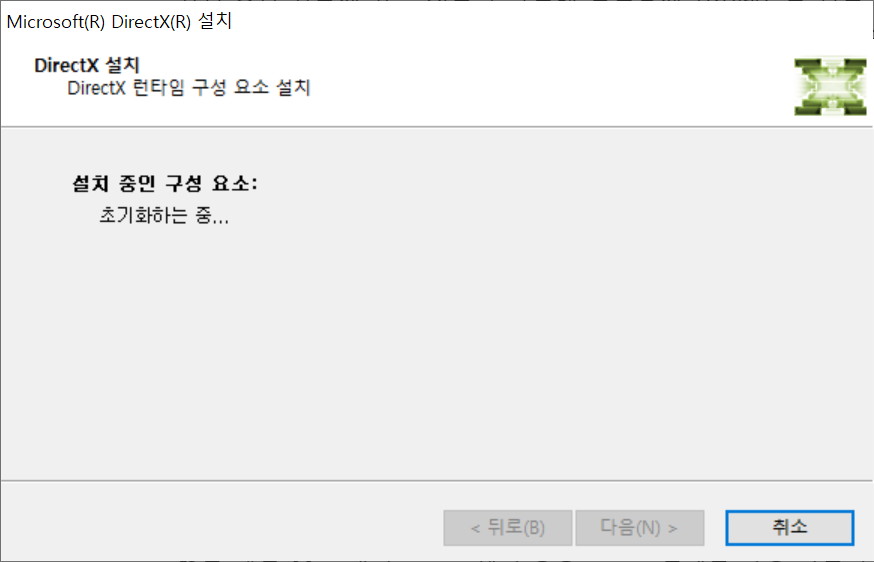The image size is (874, 562).
Task: Click the disabled 다음(N) next button
Action: click(639, 527)
